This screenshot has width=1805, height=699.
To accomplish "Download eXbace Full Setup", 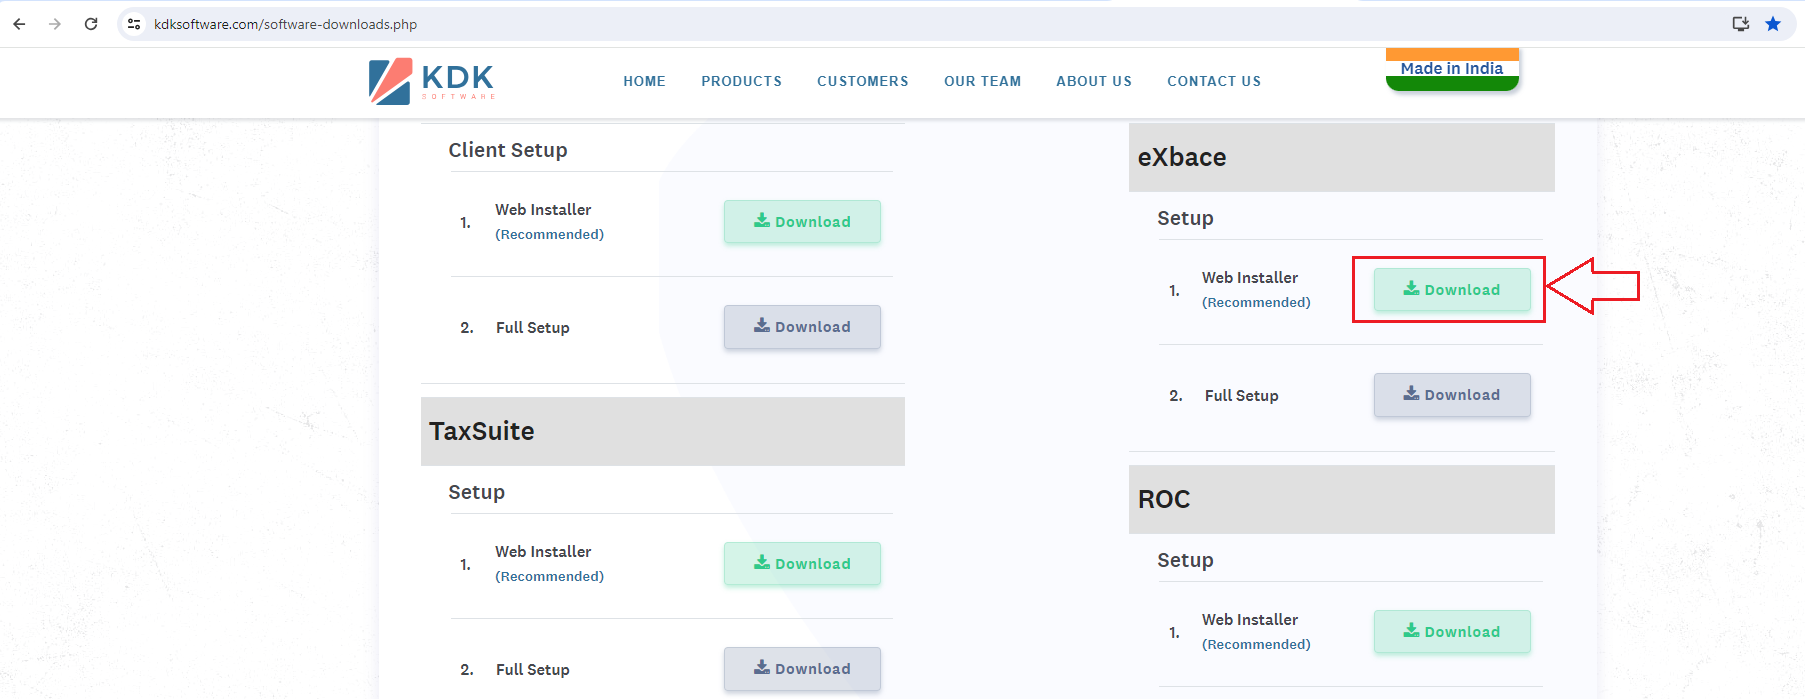I will tap(1452, 395).
